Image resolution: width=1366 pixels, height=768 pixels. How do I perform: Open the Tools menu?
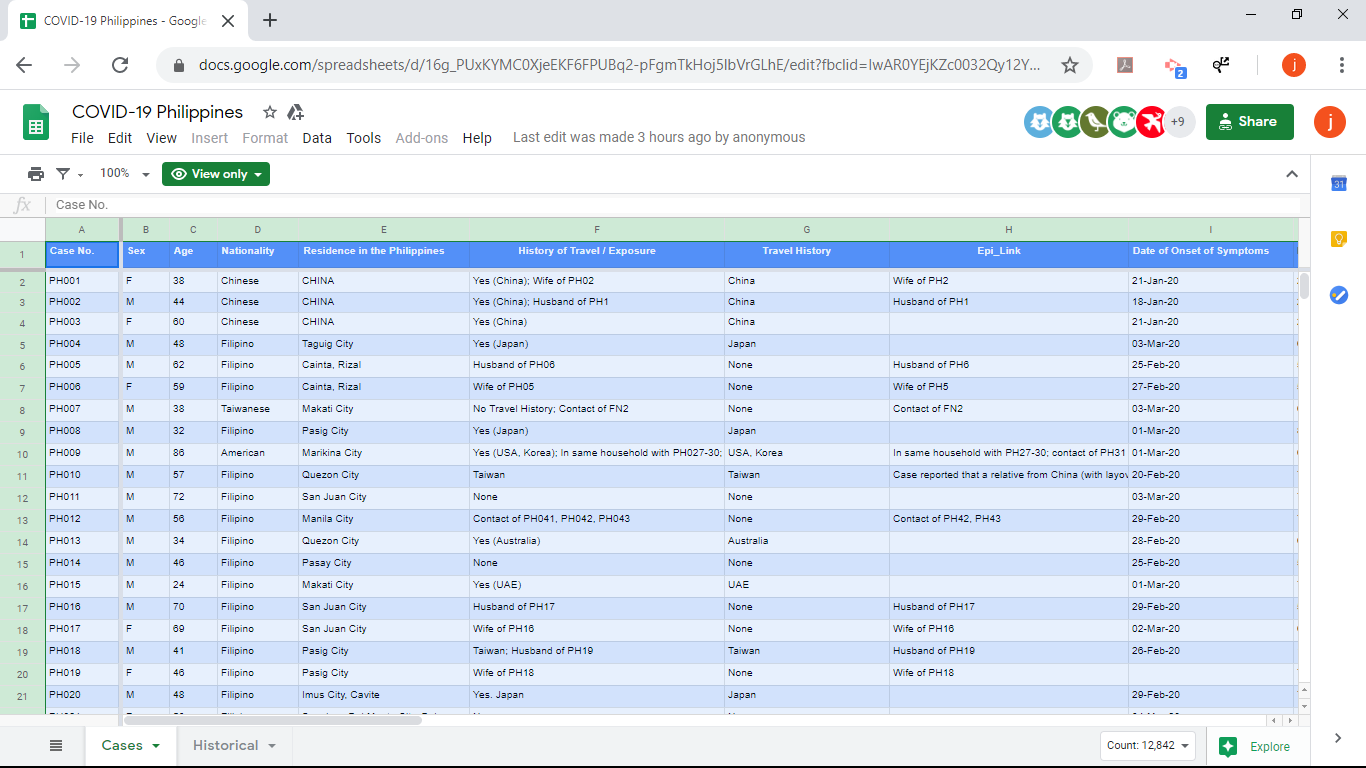point(364,138)
